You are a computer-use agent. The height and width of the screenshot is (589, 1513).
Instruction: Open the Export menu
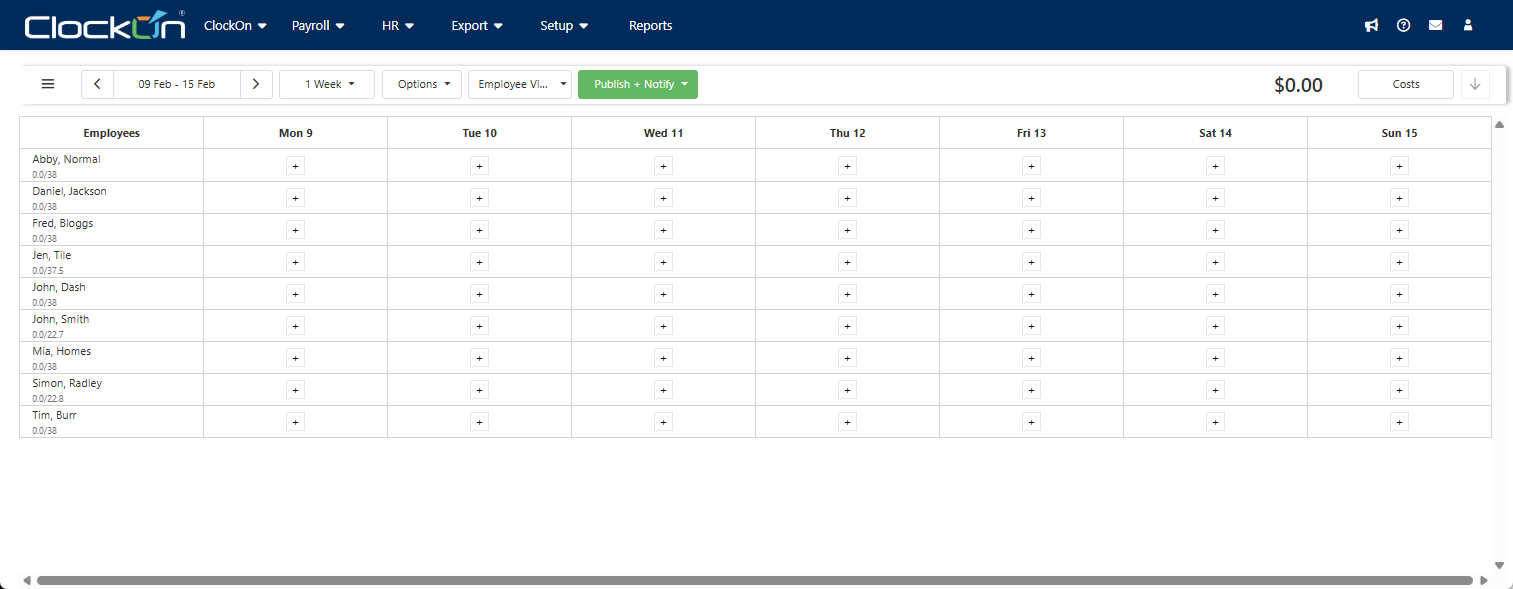(x=477, y=26)
